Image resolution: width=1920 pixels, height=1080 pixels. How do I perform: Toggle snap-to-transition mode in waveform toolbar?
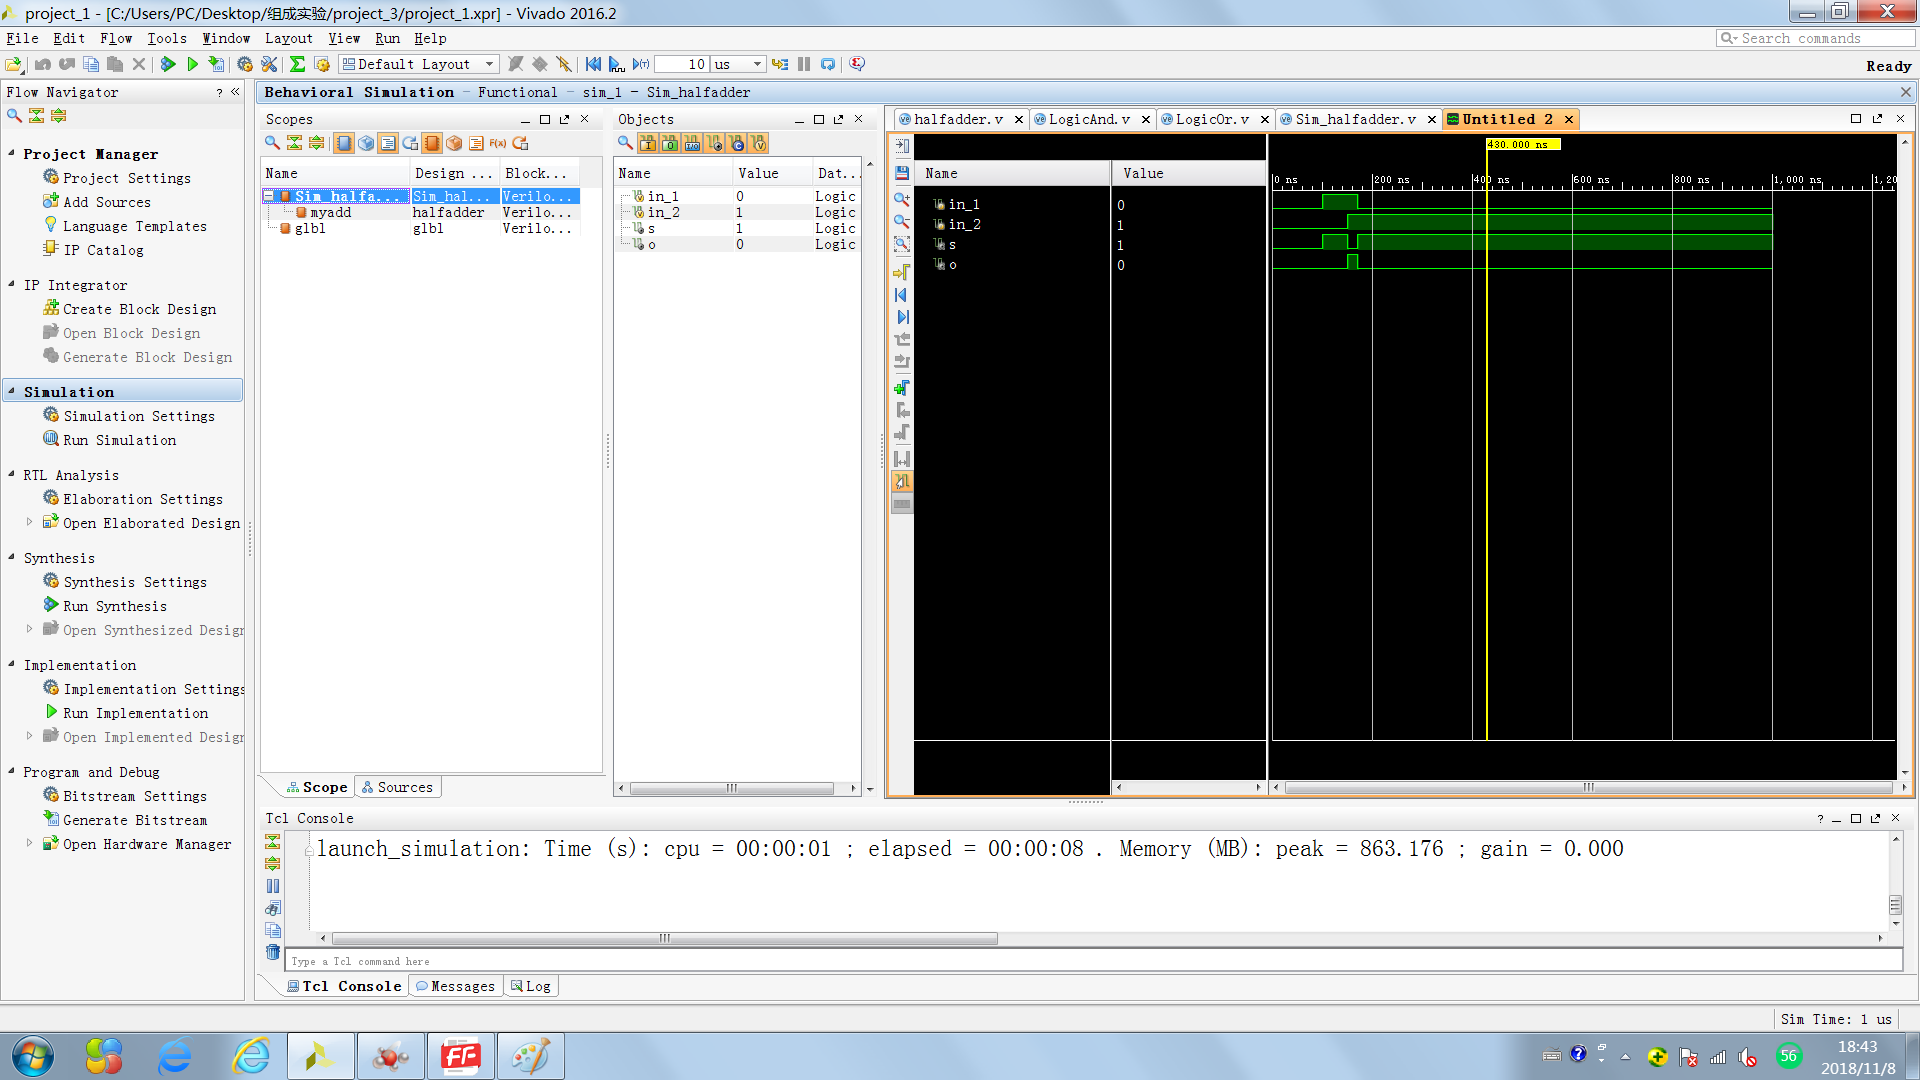click(901, 482)
